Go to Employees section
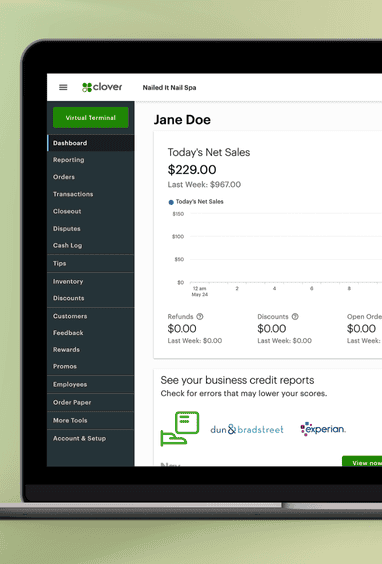 click(91, 384)
